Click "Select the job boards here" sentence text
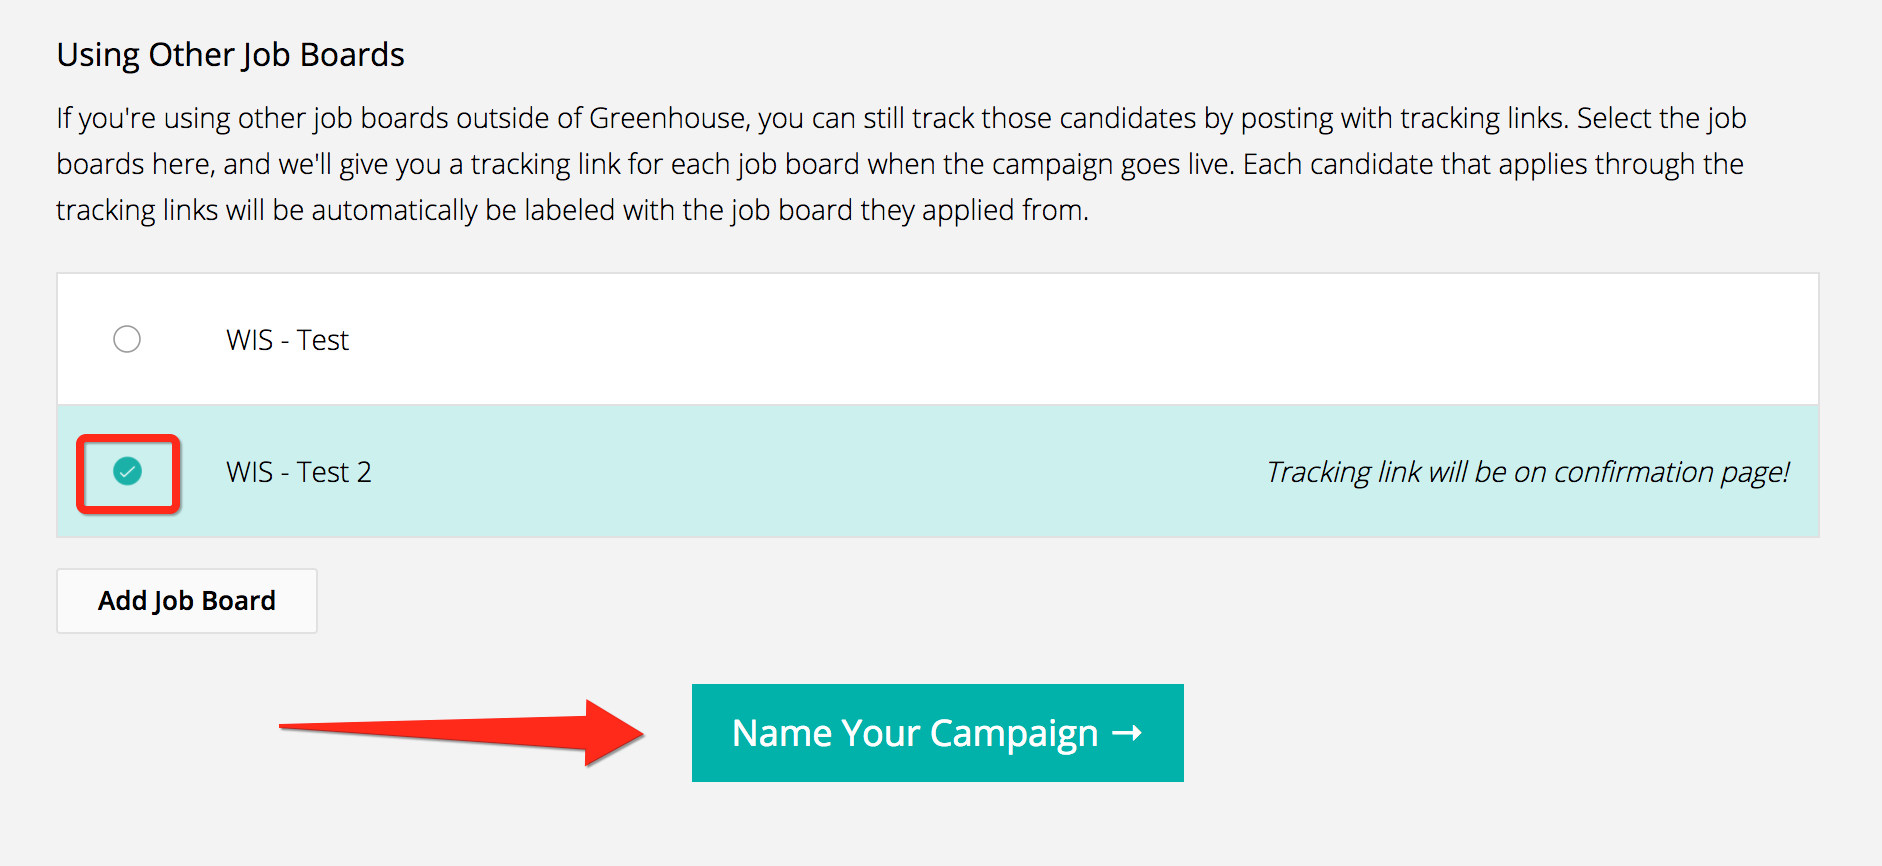Viewport: 1882px width, 866px height. coord(1660,118)
